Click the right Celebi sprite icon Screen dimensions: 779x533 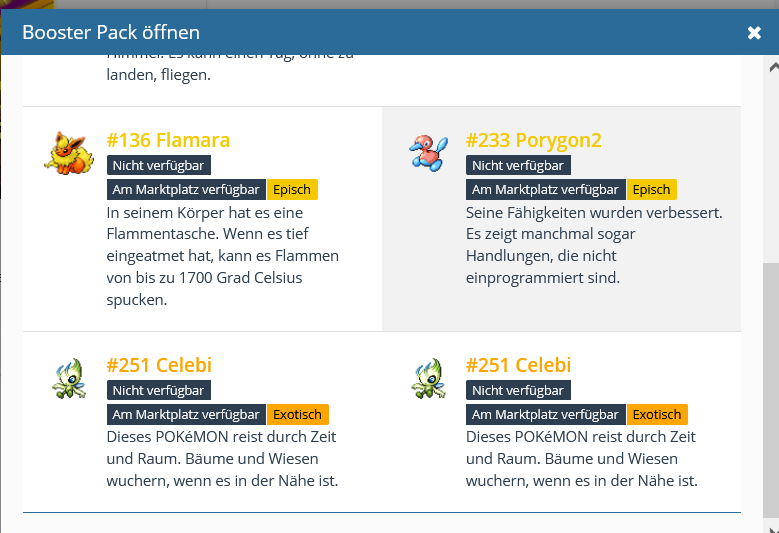[428, 379]
